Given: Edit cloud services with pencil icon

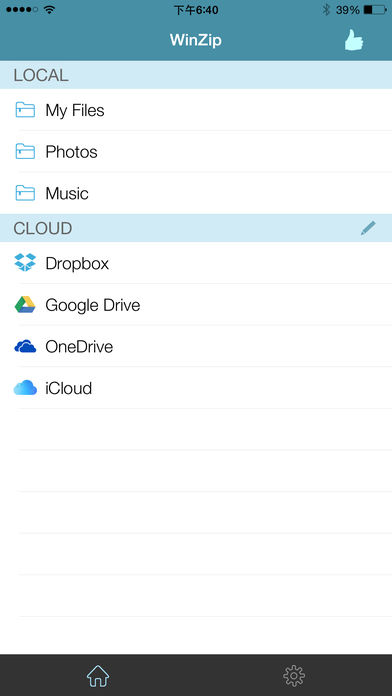Looking at the screenshot, I should tap(368, 228).
